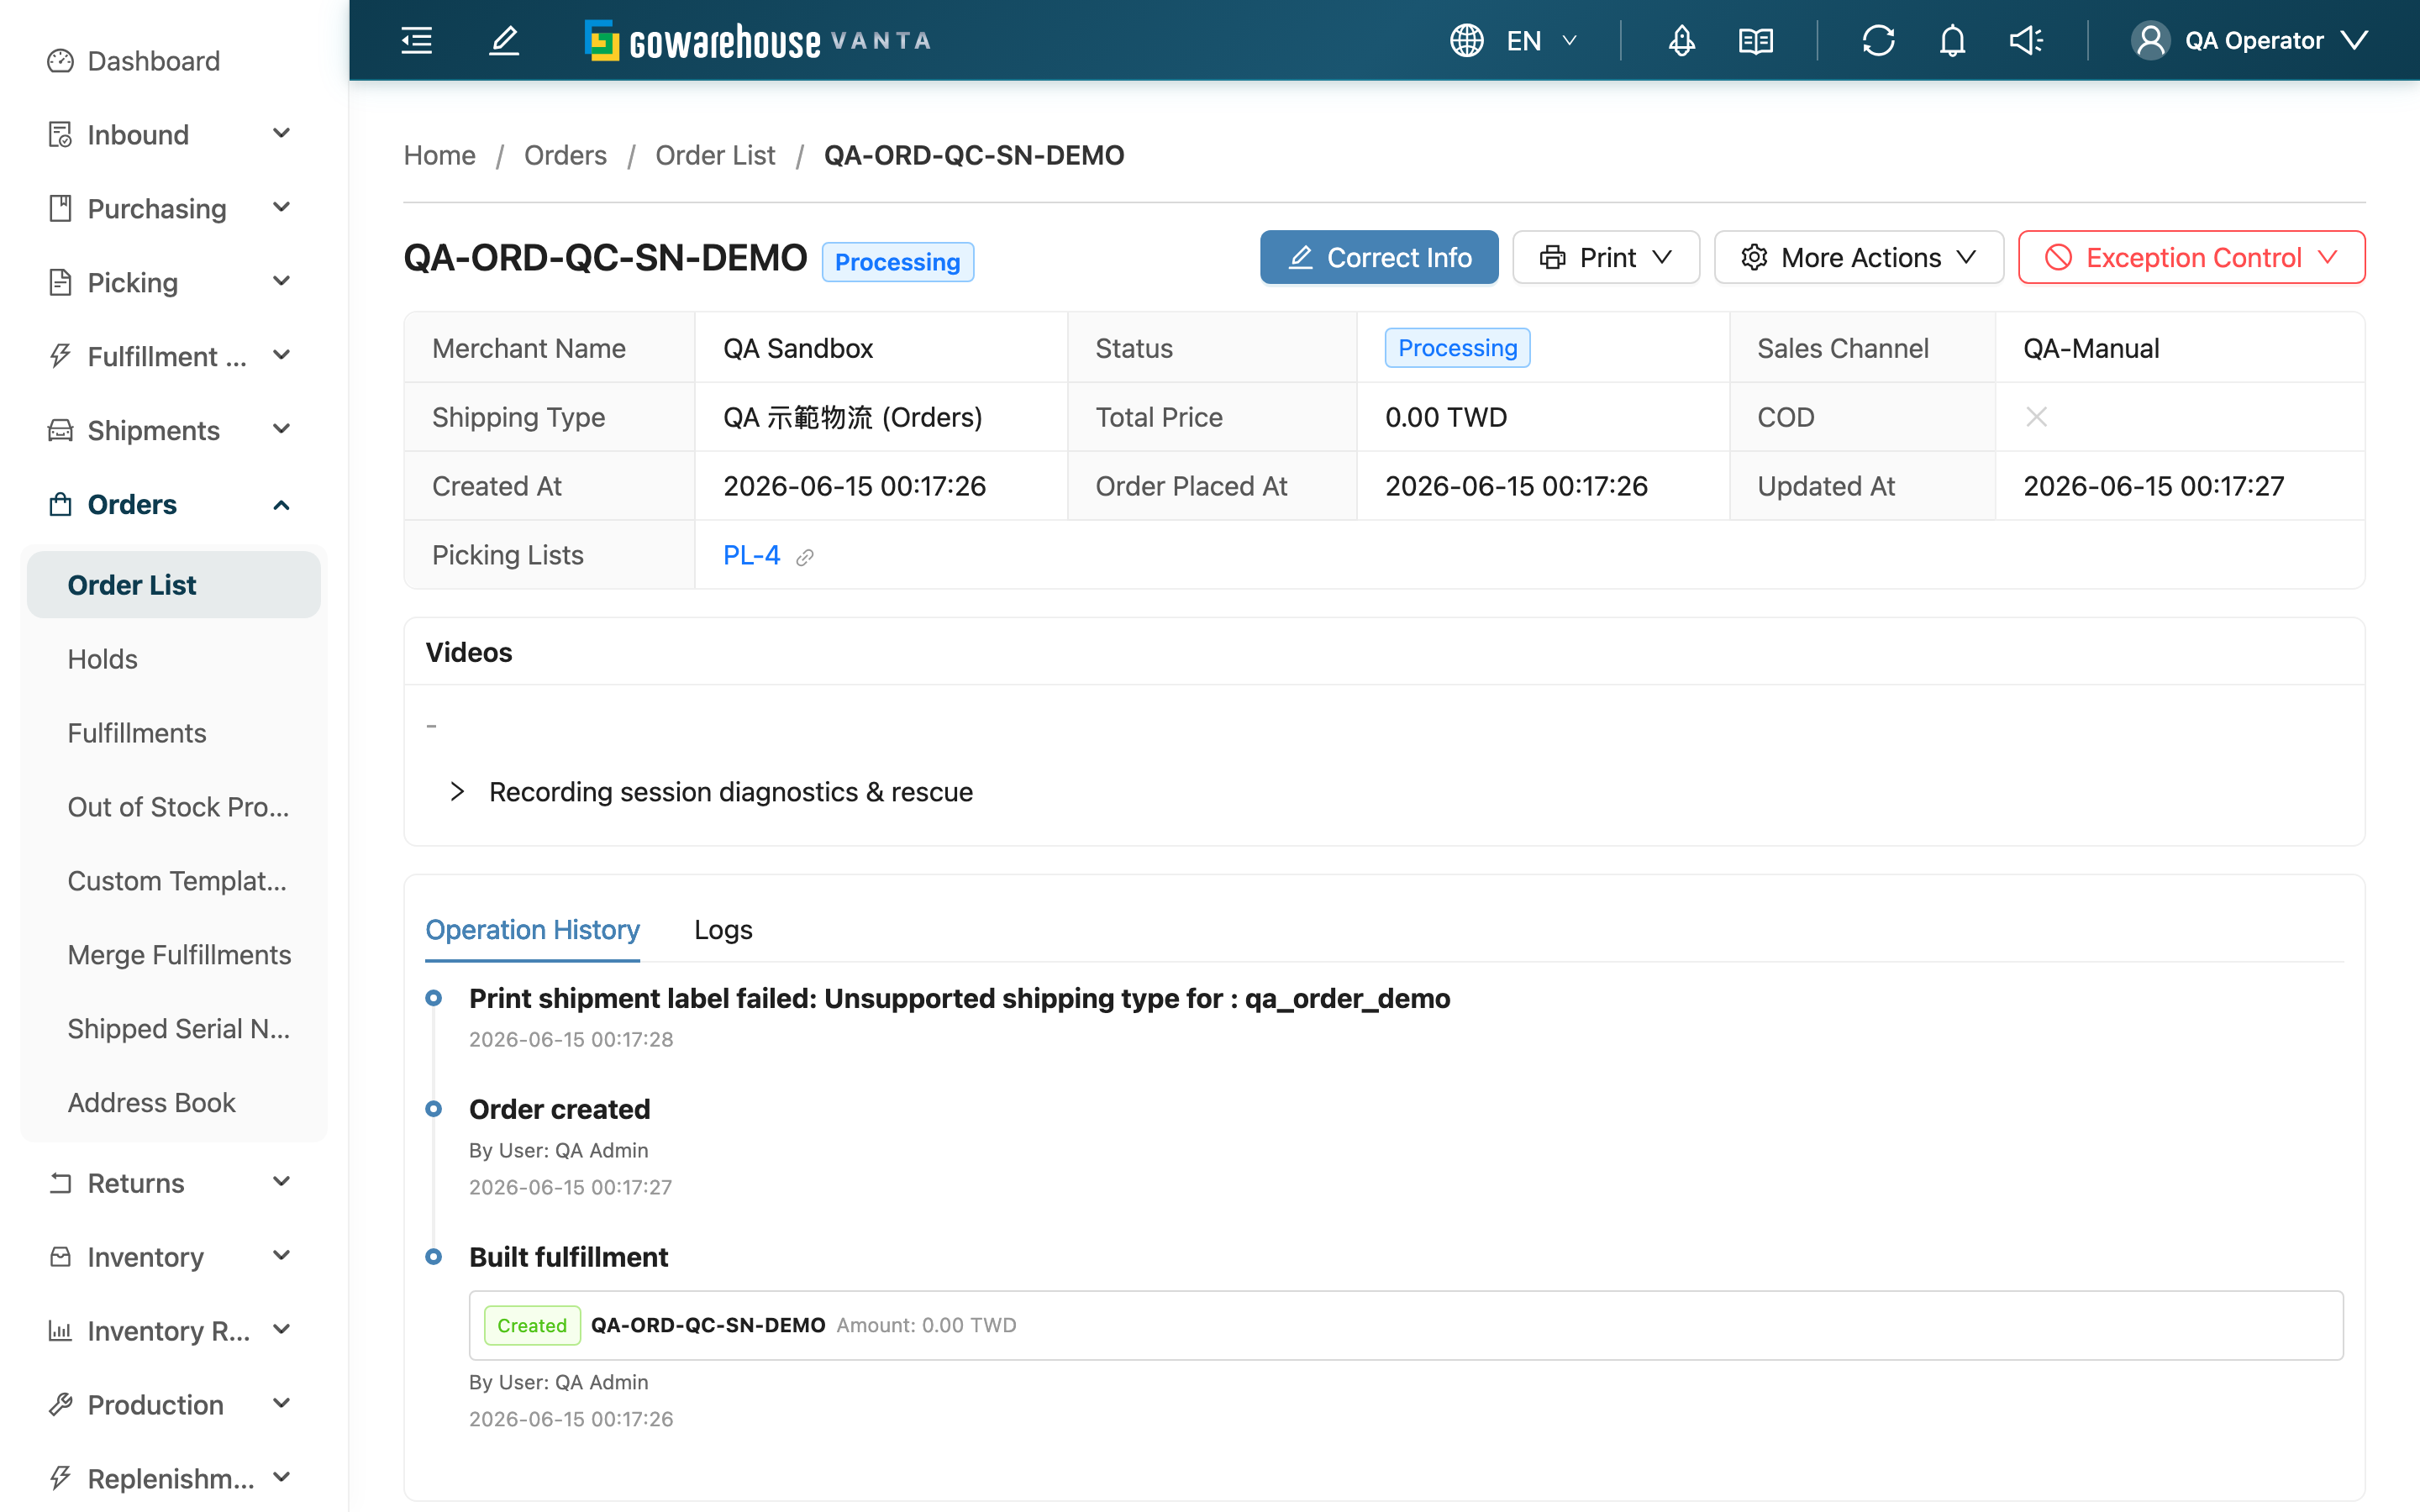2420x1512 pixels.
Task: Expand the Shipments menu chevron
Action: click(x=282, y=430)
